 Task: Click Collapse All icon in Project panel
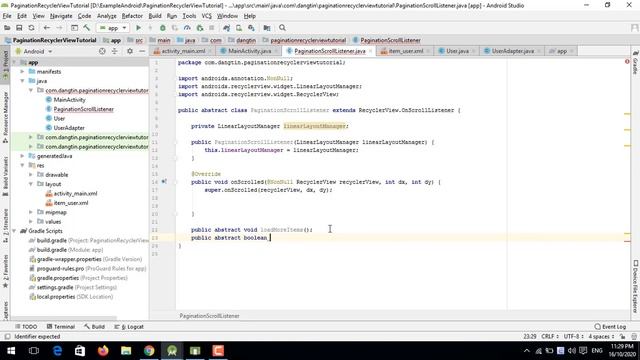115,51
